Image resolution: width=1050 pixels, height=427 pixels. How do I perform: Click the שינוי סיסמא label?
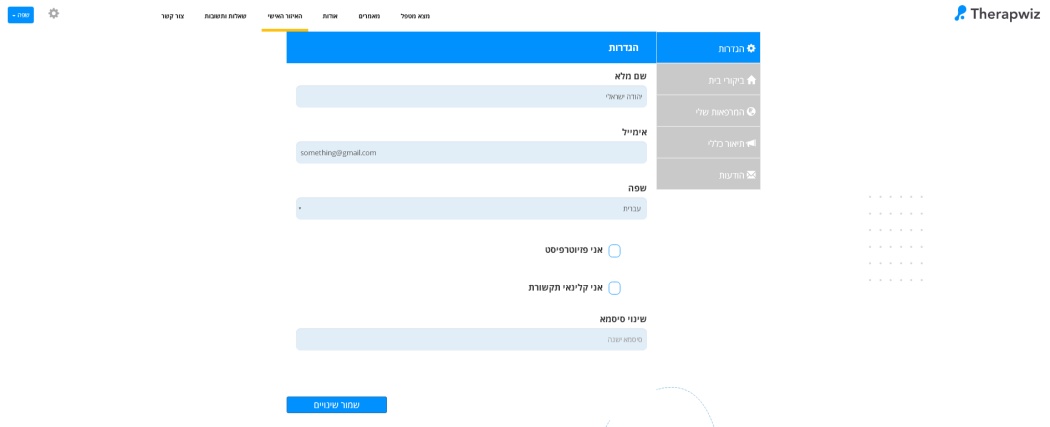pyautogui.click(x=623, y=319)
